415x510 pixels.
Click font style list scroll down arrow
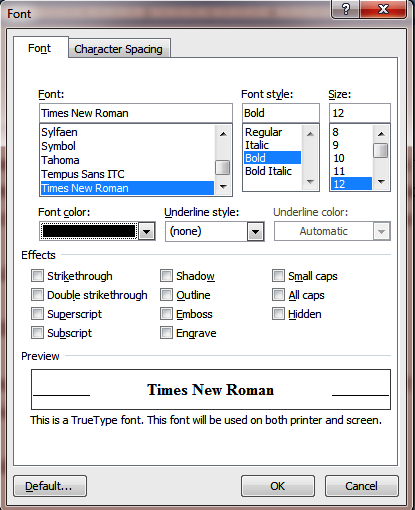coord(310,182)
